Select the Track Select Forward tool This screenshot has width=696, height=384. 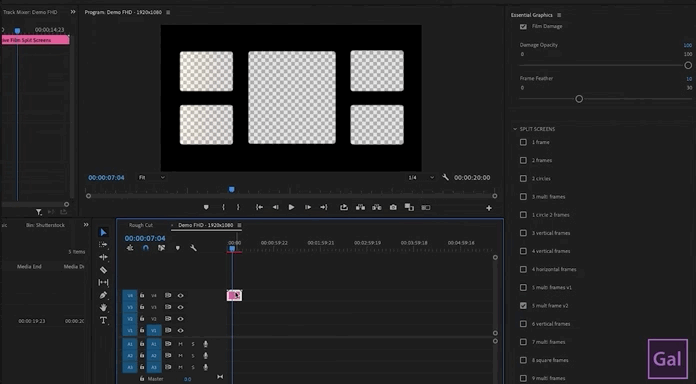(x=103, y=245)
